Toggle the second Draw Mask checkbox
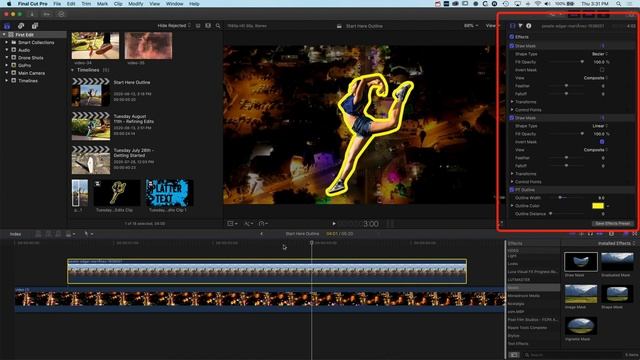The width and height of the screenshot is (640, 360). tap(511, 118)
